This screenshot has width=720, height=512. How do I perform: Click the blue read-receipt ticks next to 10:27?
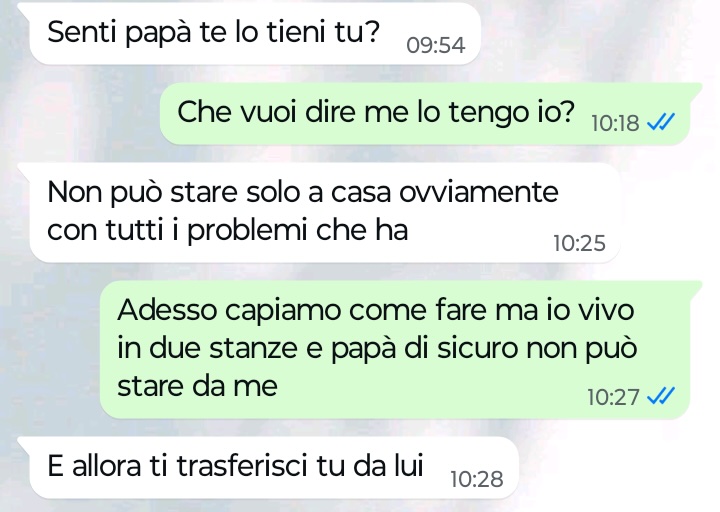tap(661, 396)
